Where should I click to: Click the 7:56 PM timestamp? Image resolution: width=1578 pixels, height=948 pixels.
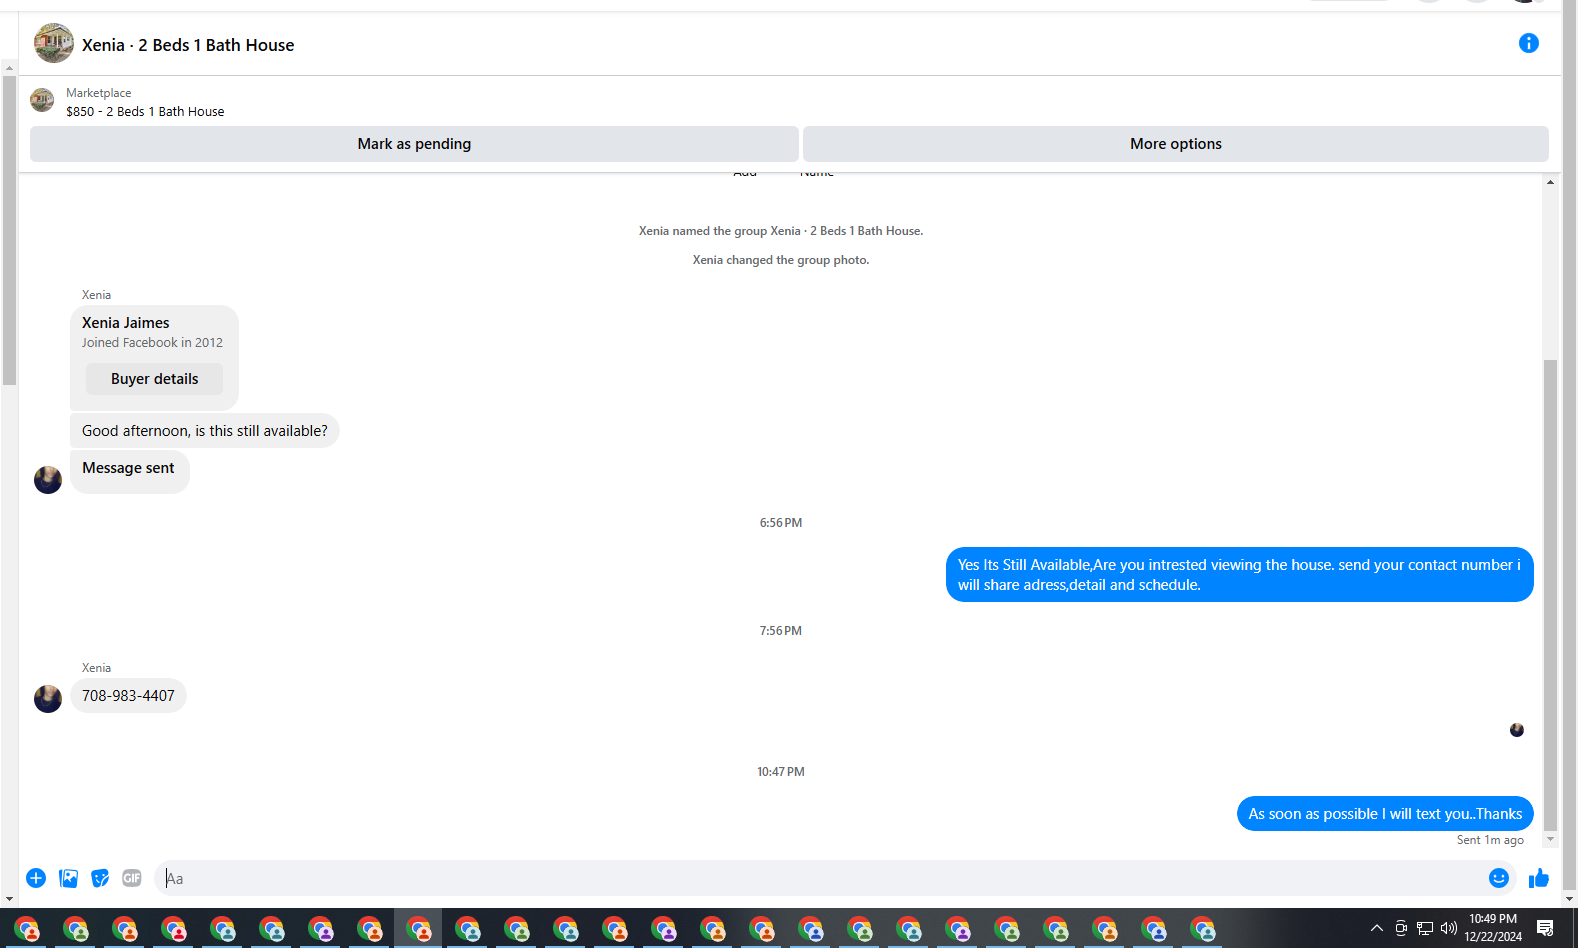[781, 631]
